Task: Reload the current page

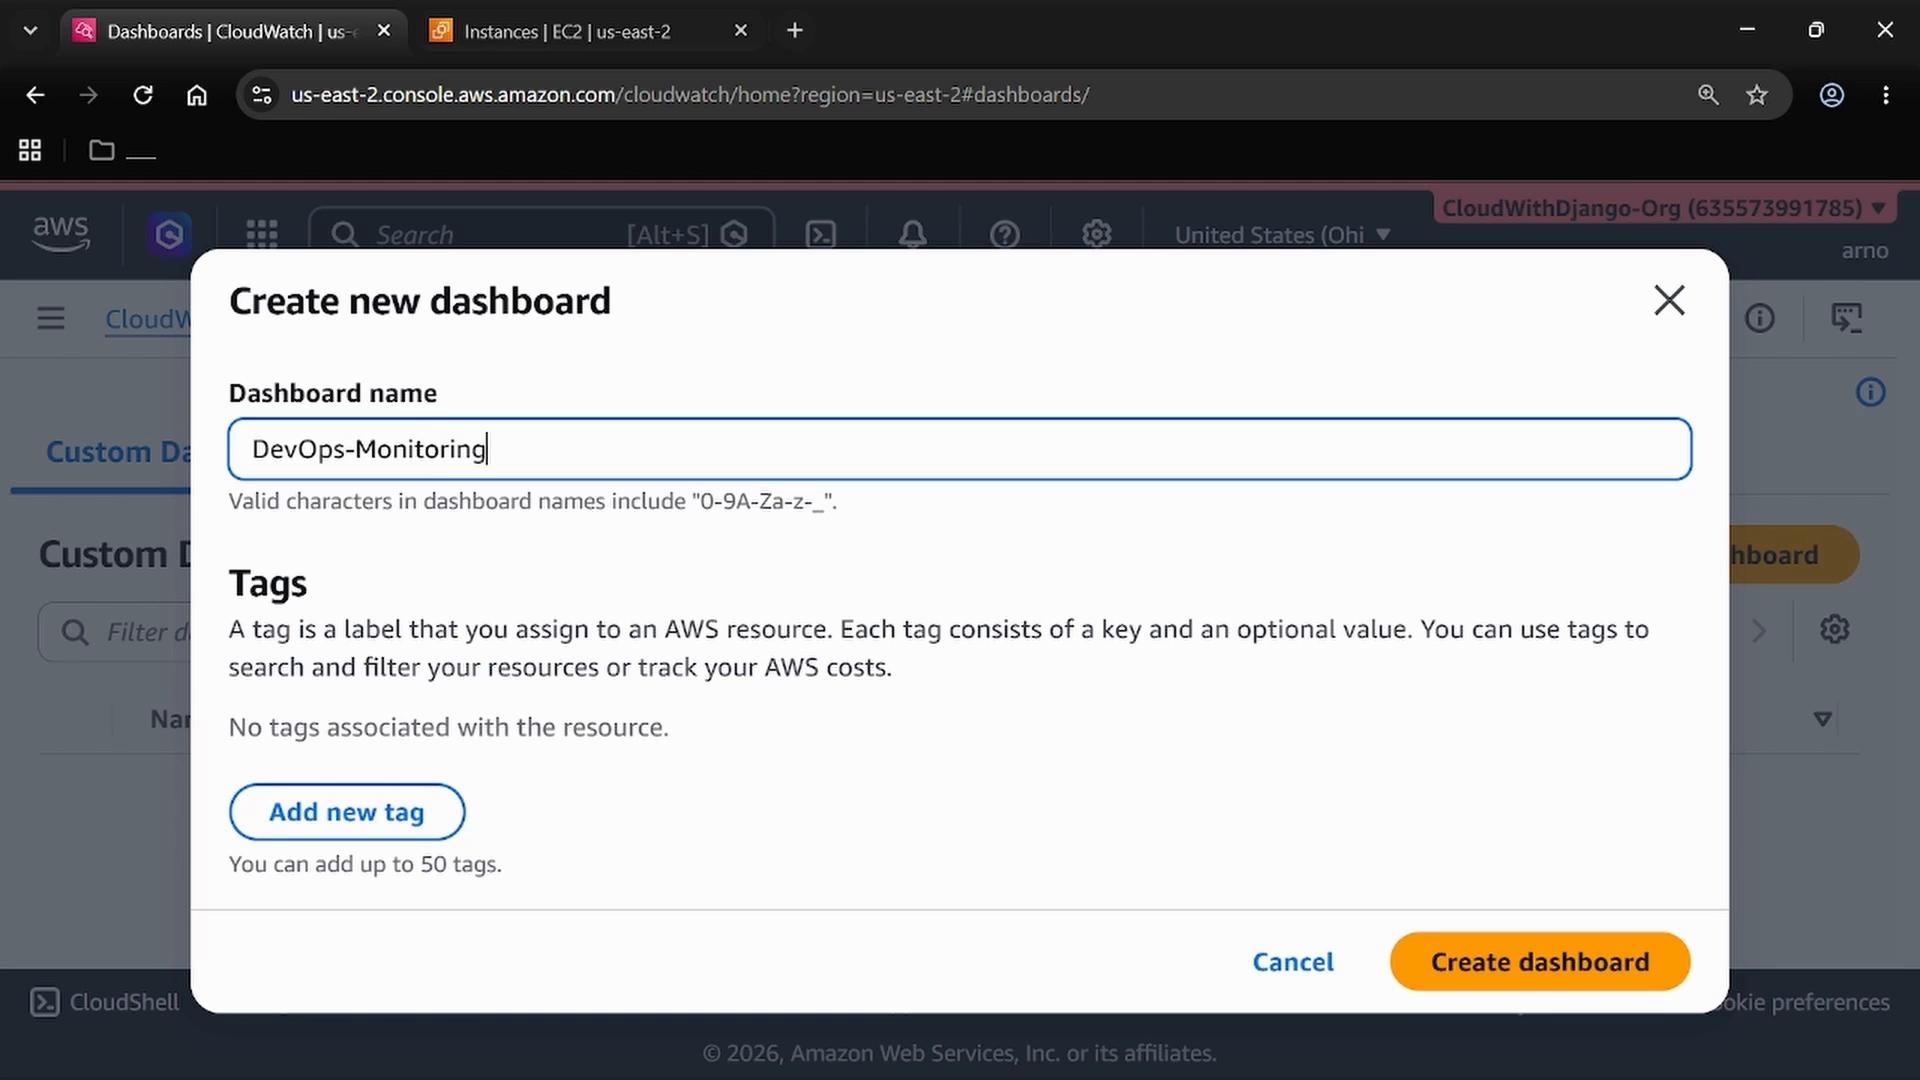Action: tap(143, 95)
